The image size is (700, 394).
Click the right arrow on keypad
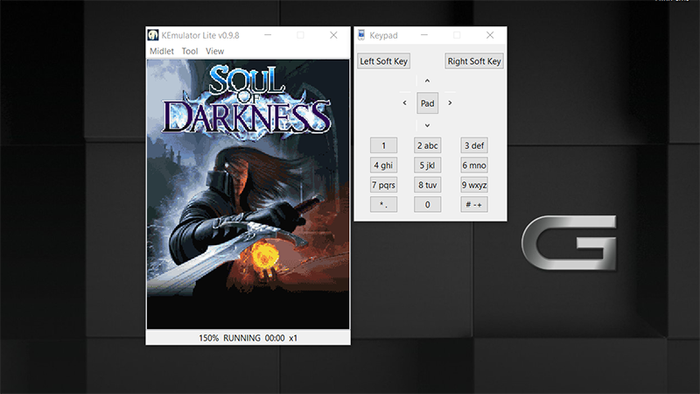coord(450,103)
